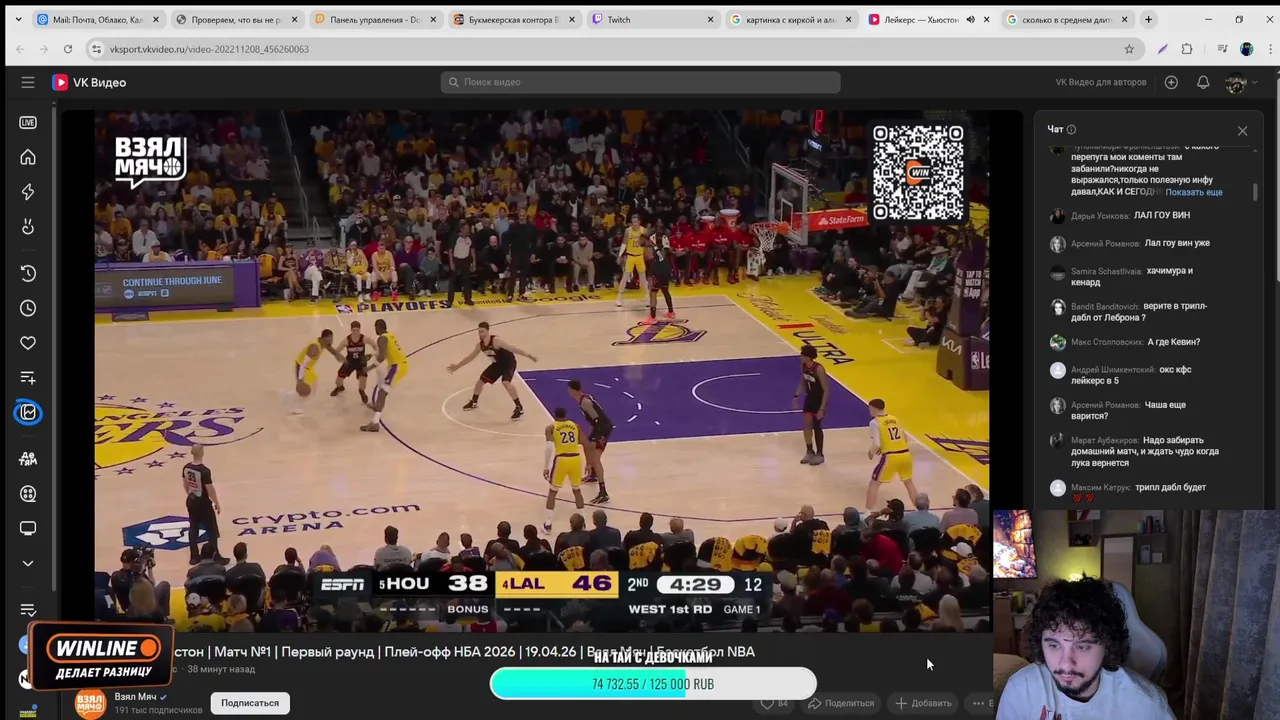
Task: Click chat message трипл дабл будет
Action: (1170, 487)
